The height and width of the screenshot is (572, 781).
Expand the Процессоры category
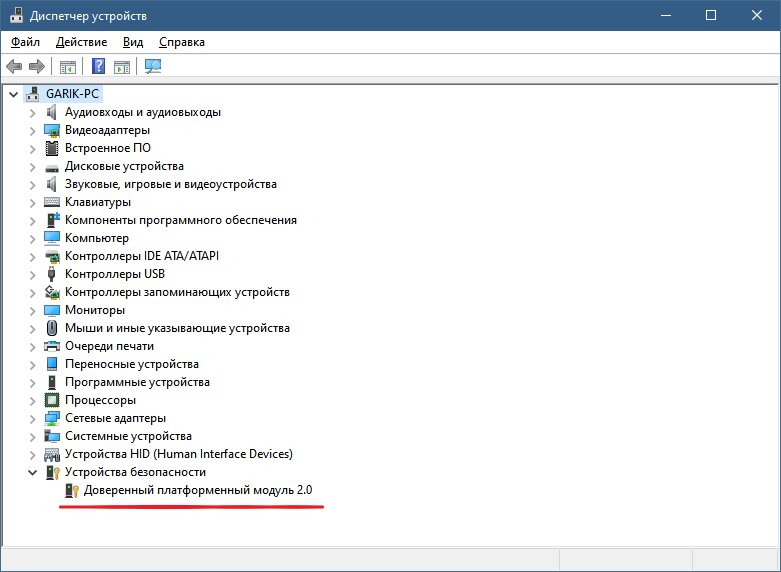point(32,400)
